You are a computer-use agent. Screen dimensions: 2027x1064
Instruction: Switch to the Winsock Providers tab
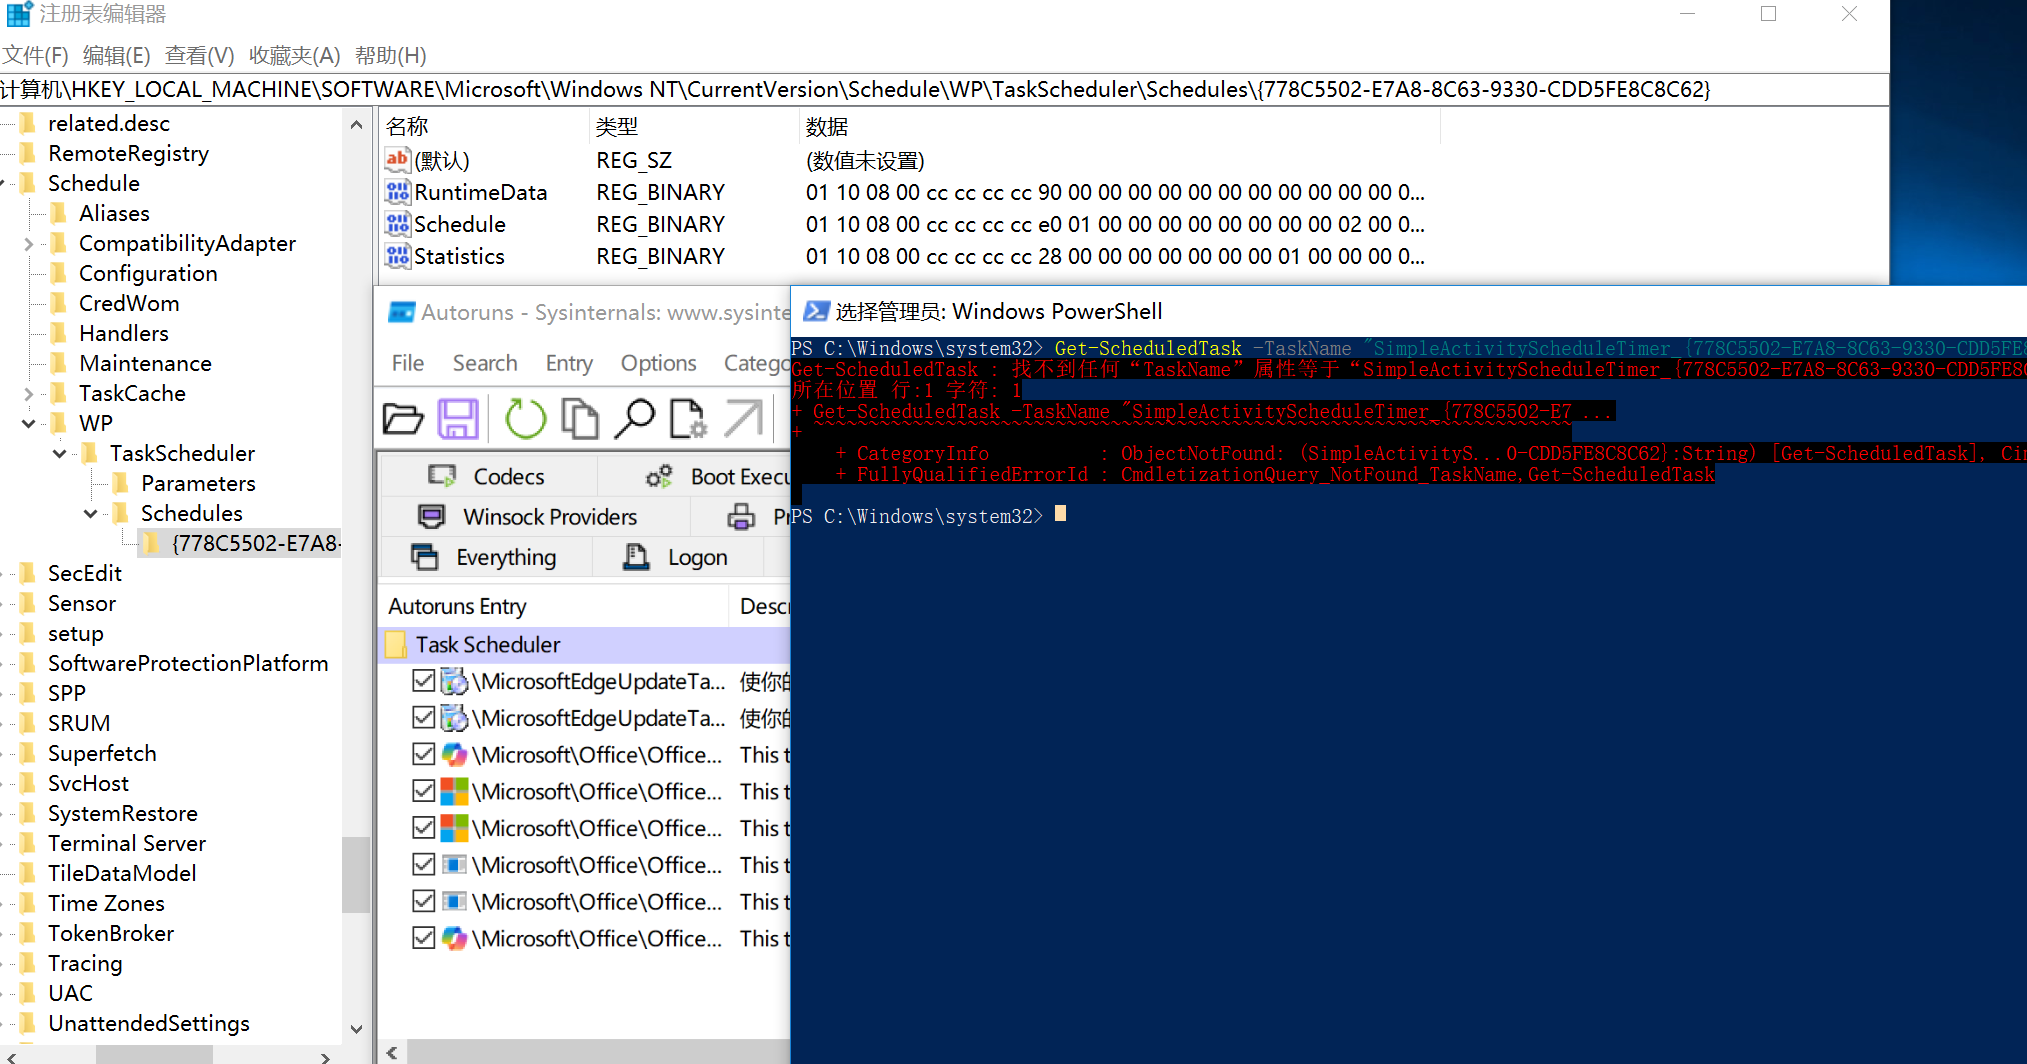click(535, 517)
